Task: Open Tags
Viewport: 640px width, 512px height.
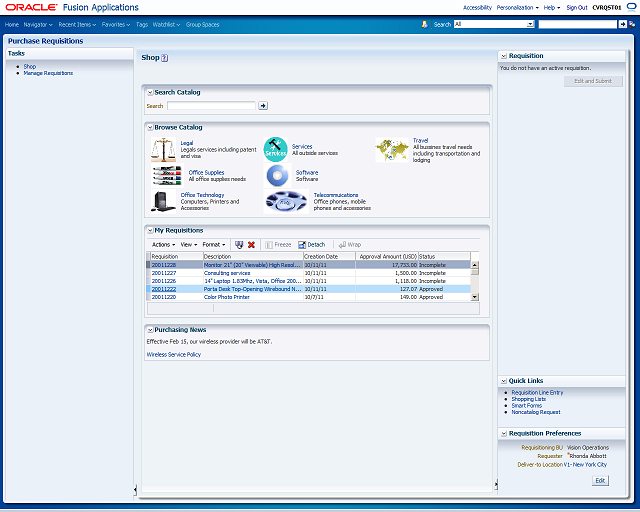Action: [142, 24]
